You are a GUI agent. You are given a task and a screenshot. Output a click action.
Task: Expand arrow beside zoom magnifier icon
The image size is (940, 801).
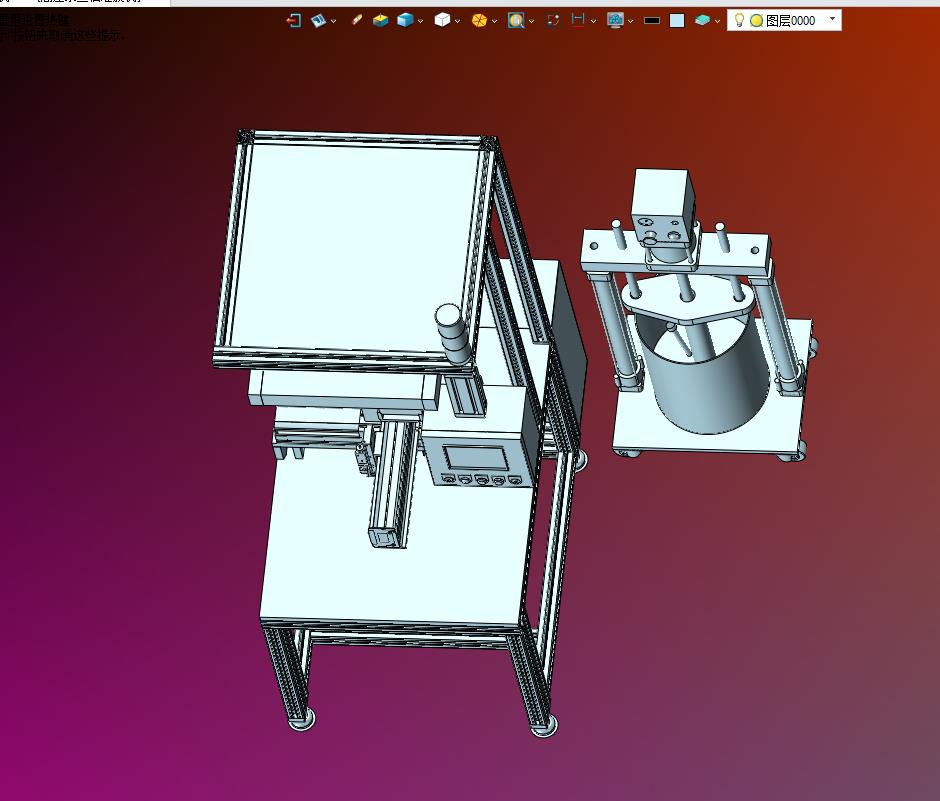pyautogui.click(x=531, y=22)
